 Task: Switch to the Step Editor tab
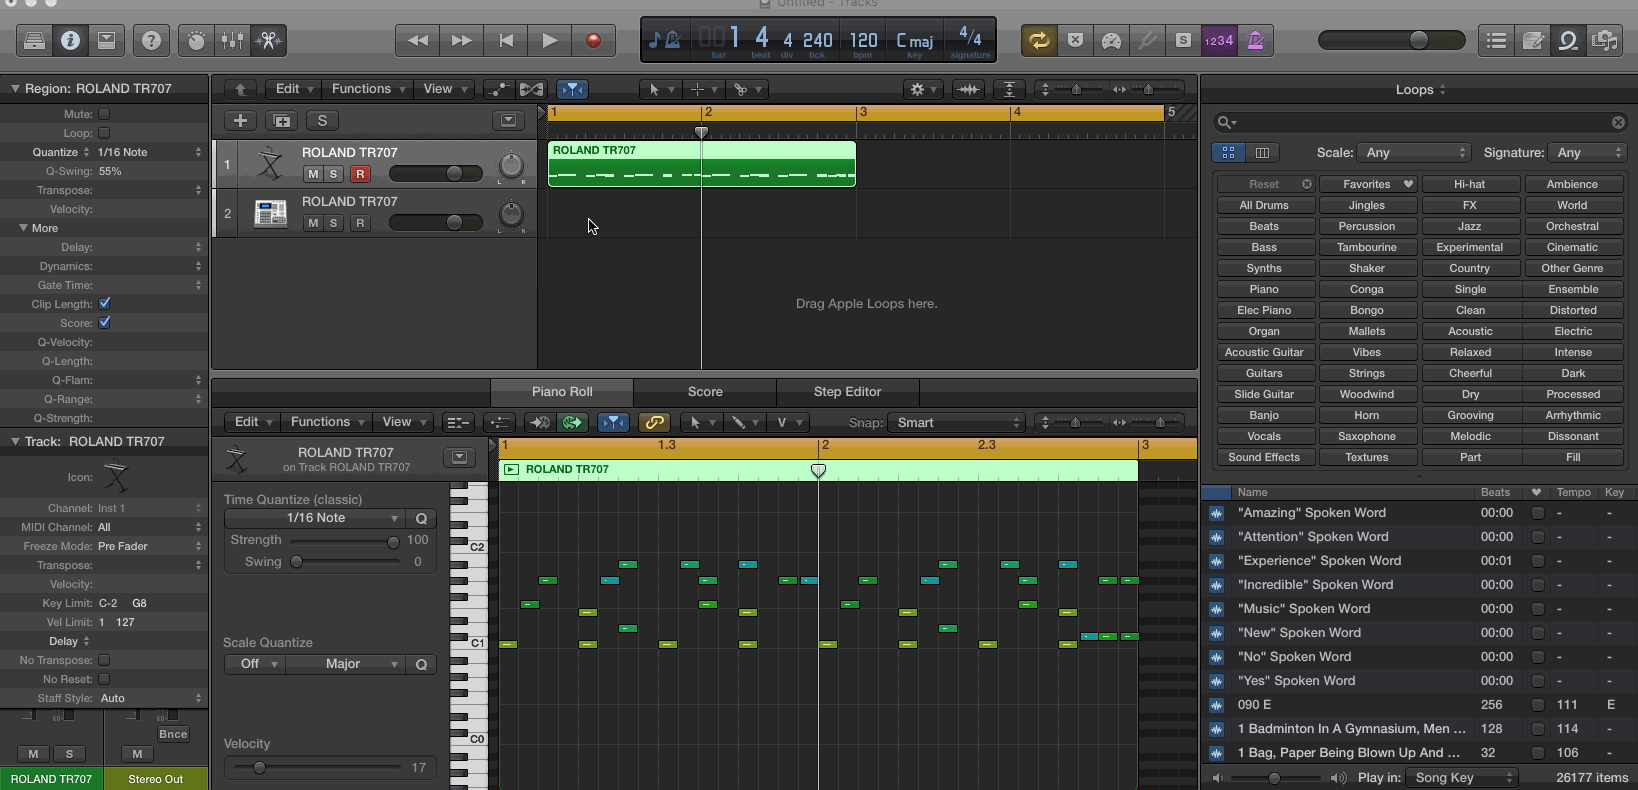847,392
